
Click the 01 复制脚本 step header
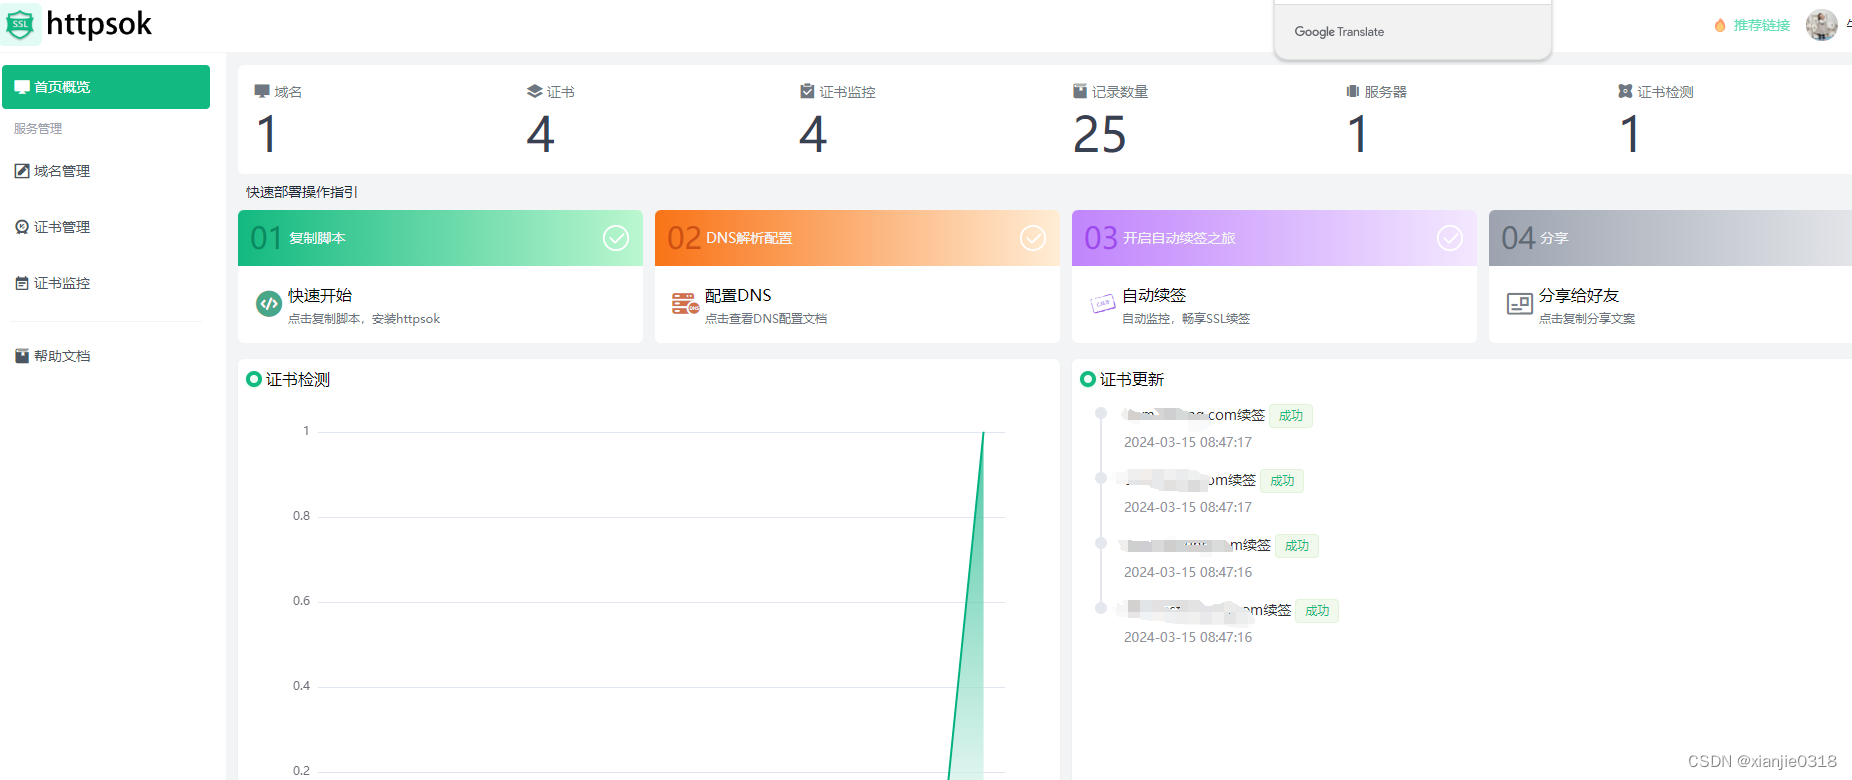[x=440, y=238]
